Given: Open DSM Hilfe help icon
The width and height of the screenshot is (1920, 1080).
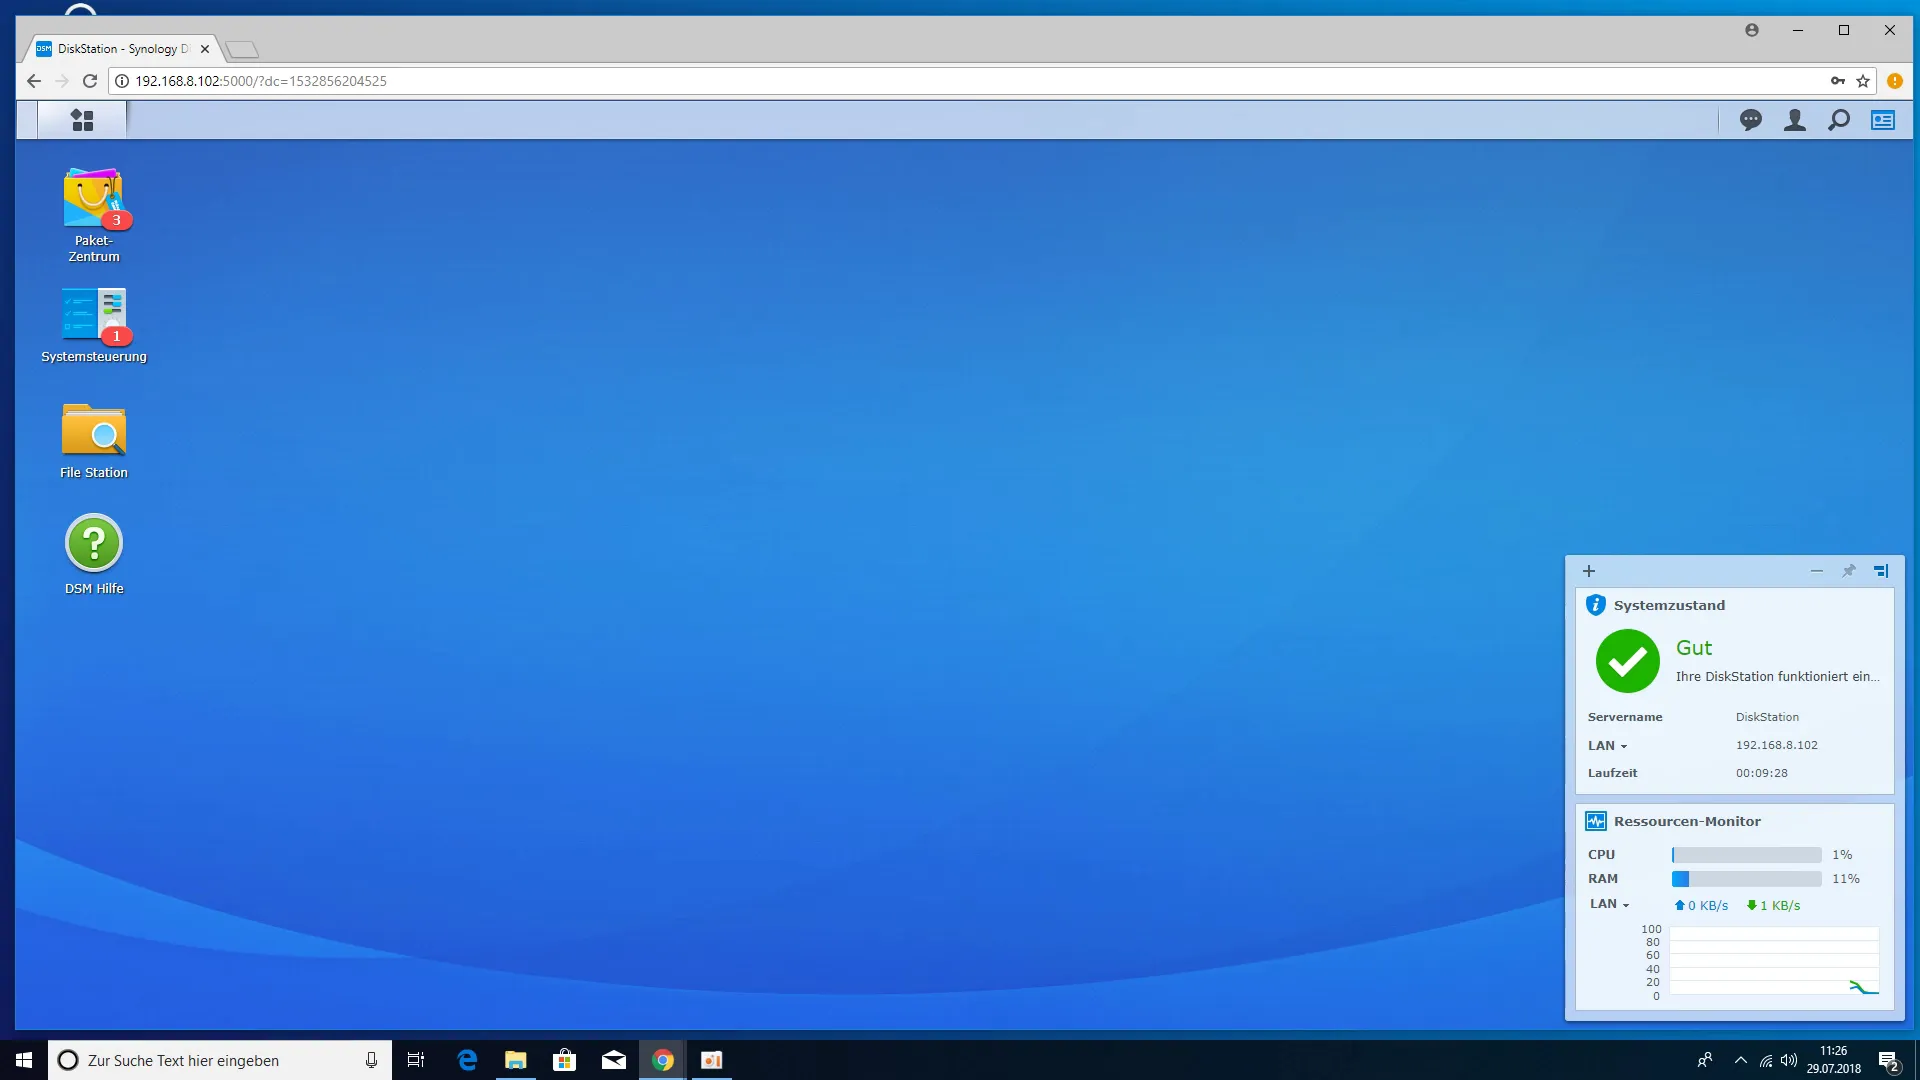Looking at the screenshot, I should pyautogui.click(x=94, y=554).
